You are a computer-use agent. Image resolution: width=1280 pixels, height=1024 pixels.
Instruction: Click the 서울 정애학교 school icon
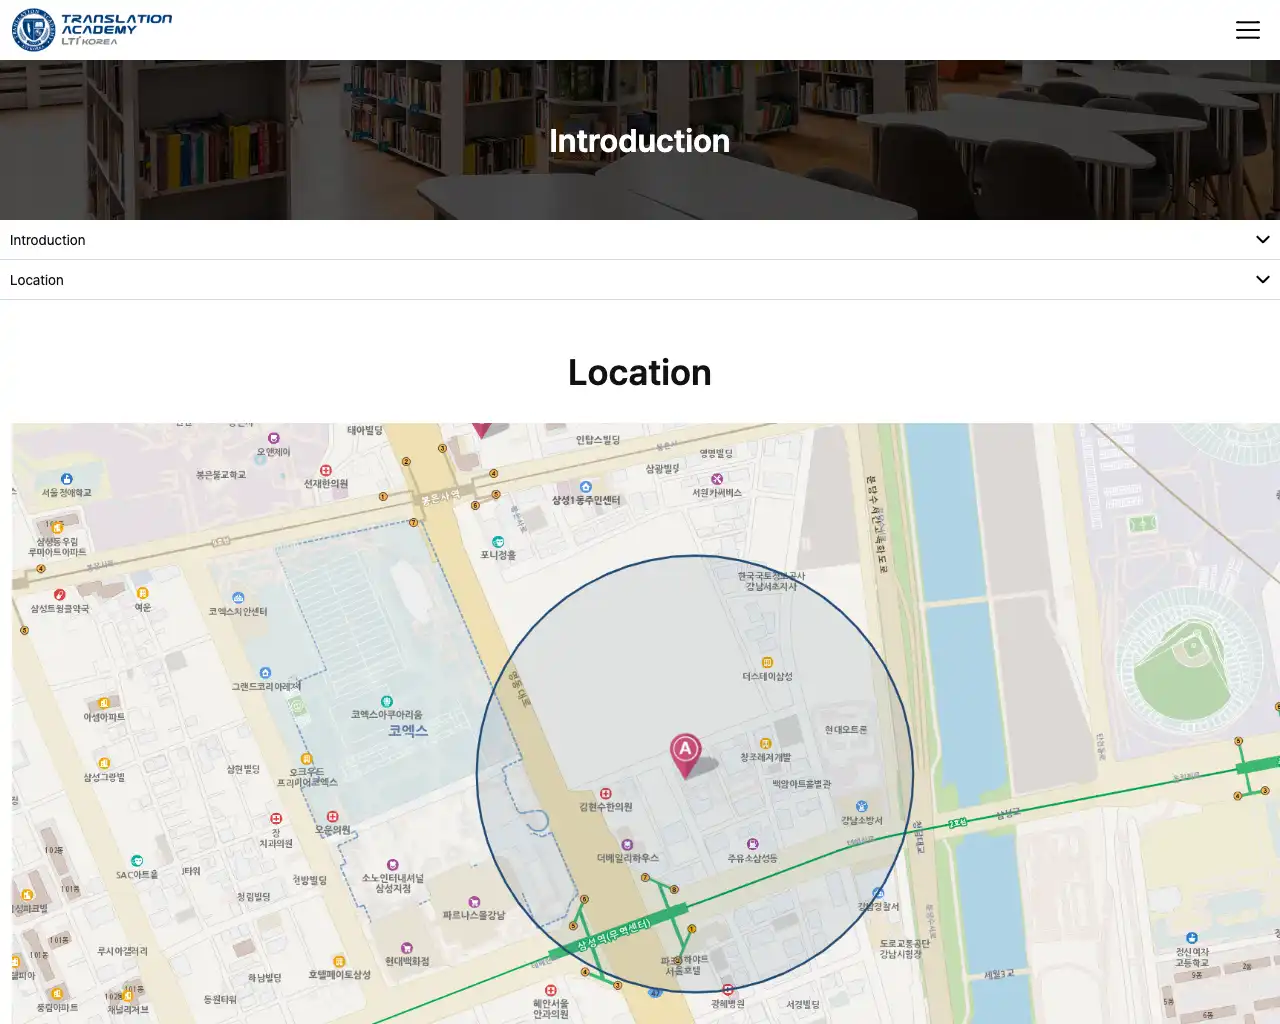pyautogui.click(x=67, y=479)
